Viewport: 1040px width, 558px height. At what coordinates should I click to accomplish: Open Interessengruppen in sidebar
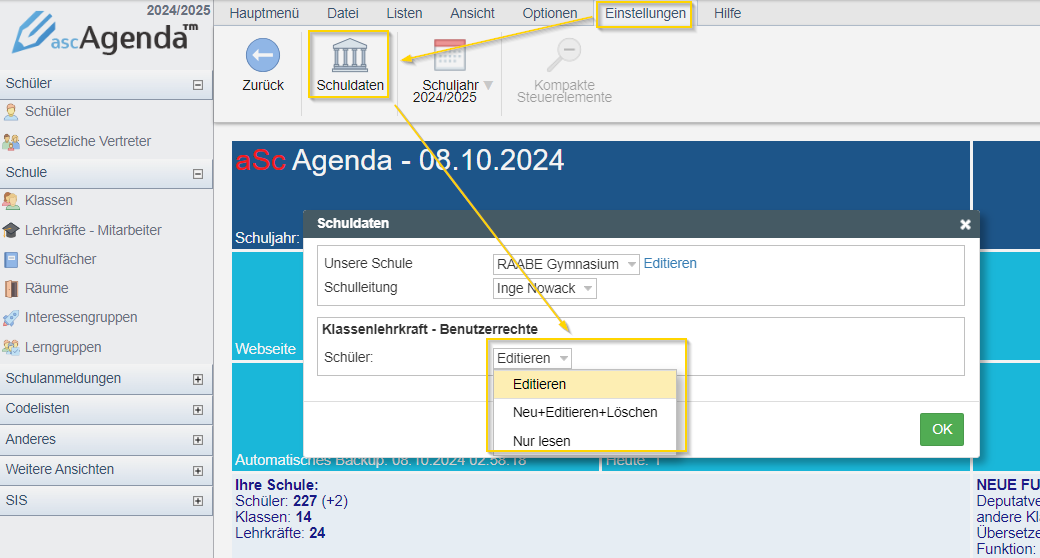point(81,318)
